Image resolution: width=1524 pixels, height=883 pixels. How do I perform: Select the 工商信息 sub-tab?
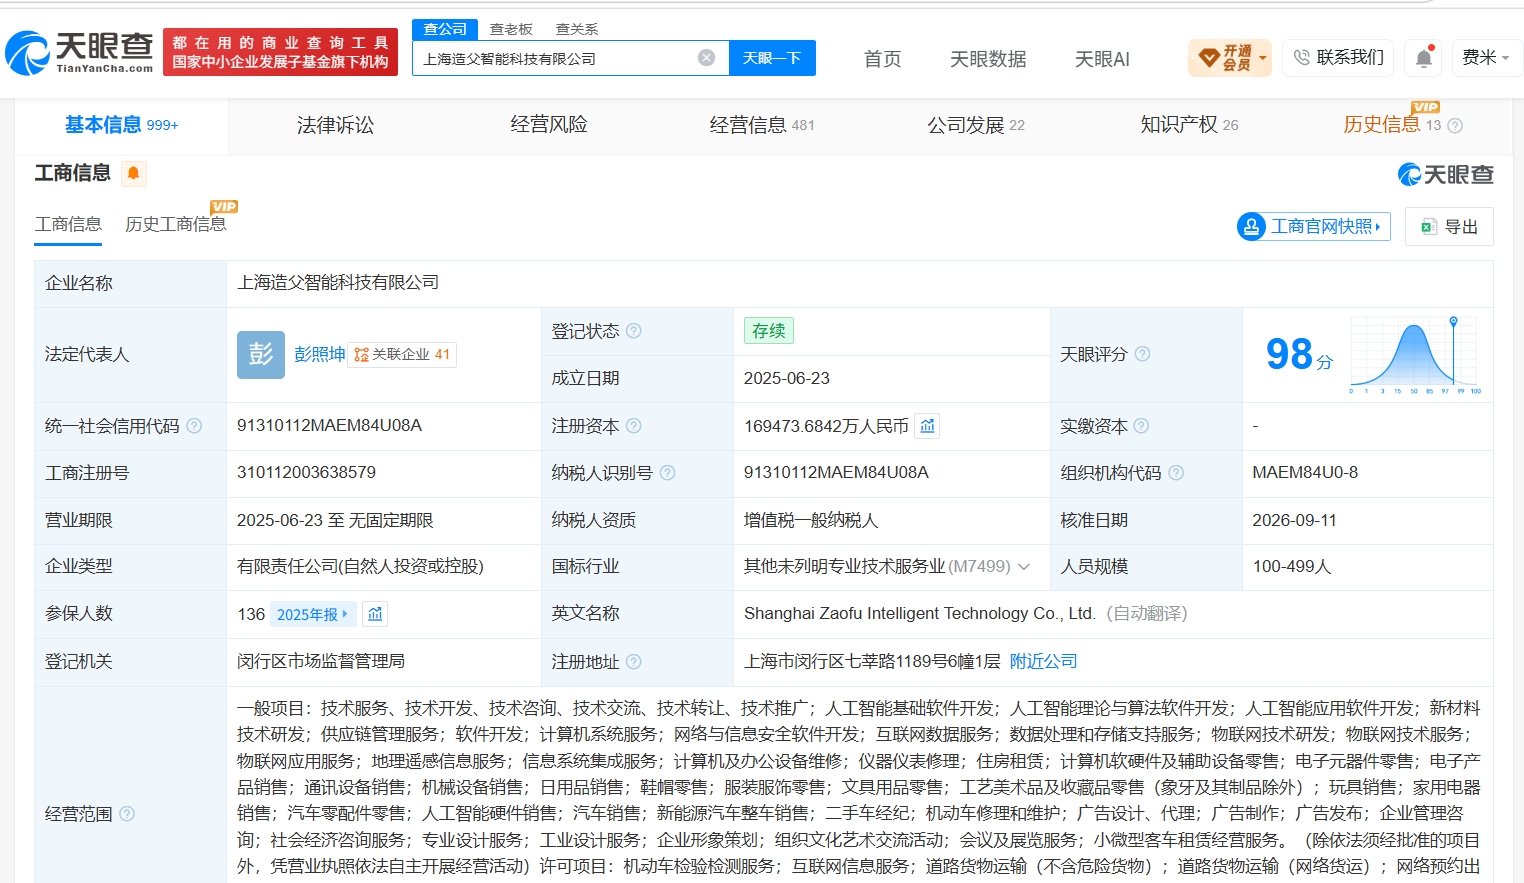[x=68, y=224]
